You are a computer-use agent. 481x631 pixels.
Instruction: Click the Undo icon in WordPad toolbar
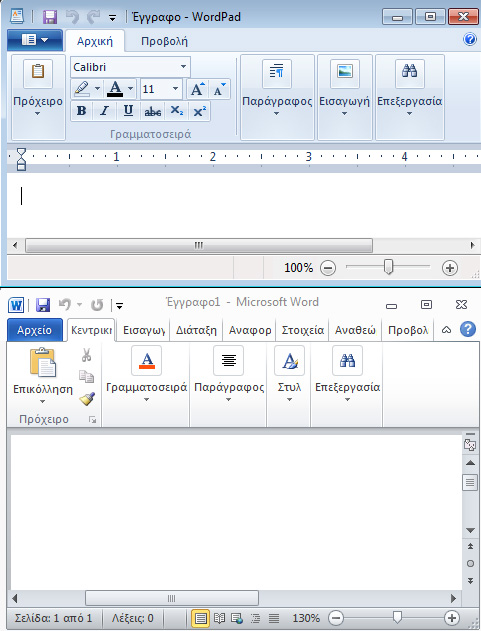72,17
